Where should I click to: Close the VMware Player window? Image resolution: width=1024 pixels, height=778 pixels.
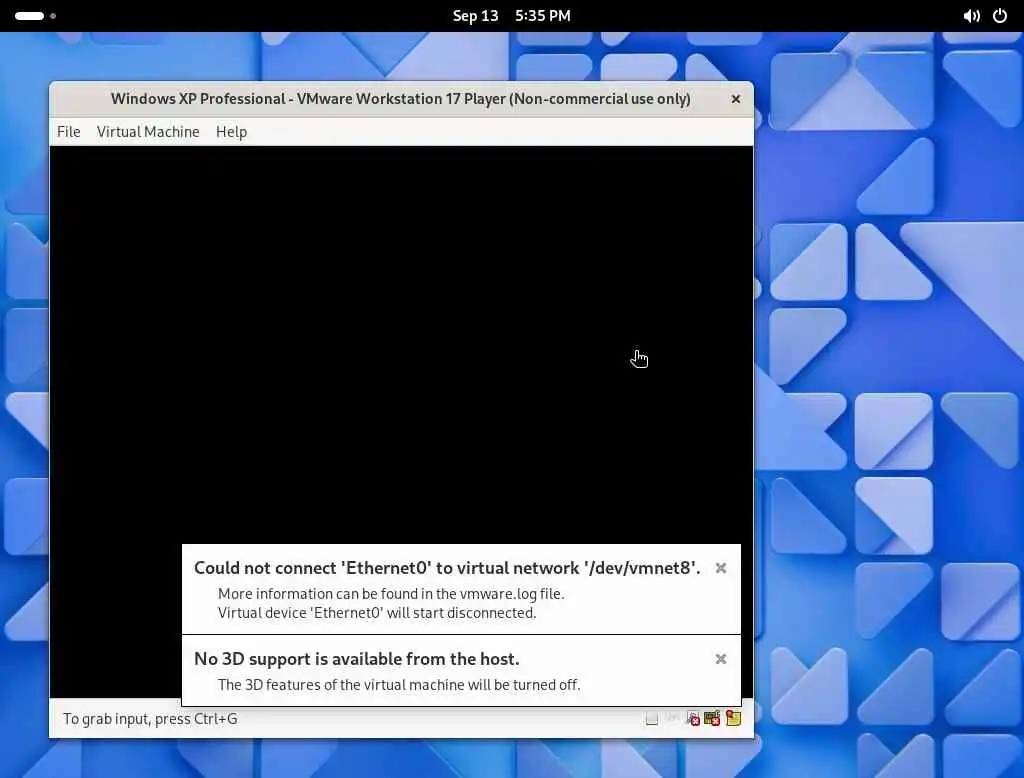(735, 99)
